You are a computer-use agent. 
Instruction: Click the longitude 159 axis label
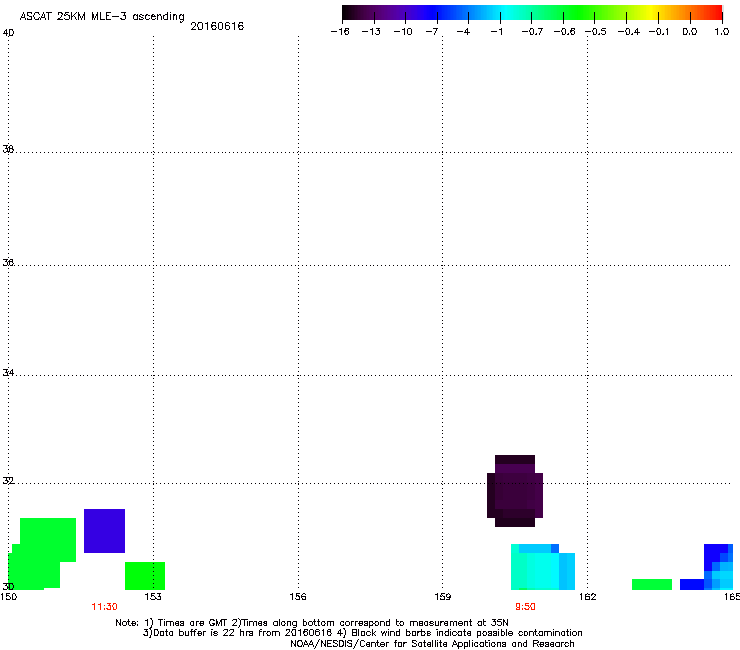[x=443, y=597]
